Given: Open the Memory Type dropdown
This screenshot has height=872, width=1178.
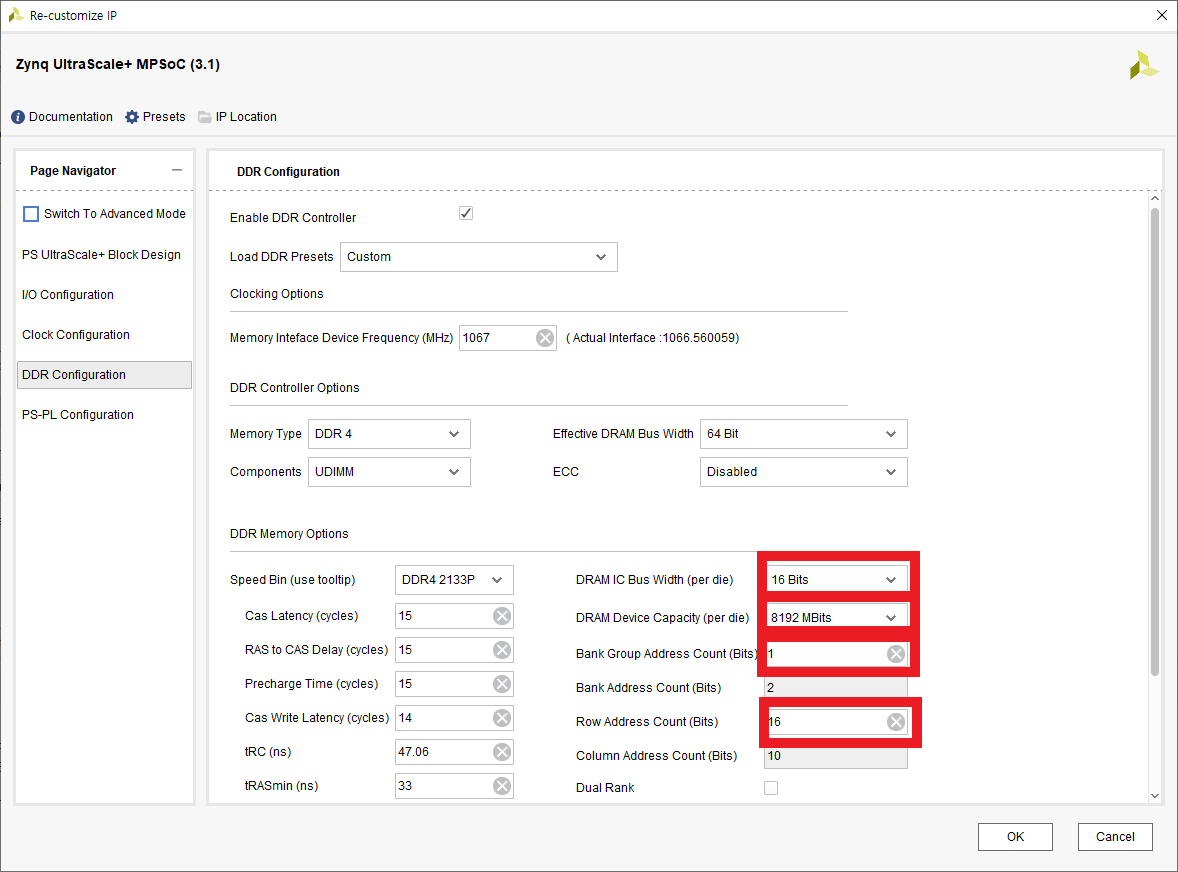Looking at the screenshot, I should coord(389,434).
